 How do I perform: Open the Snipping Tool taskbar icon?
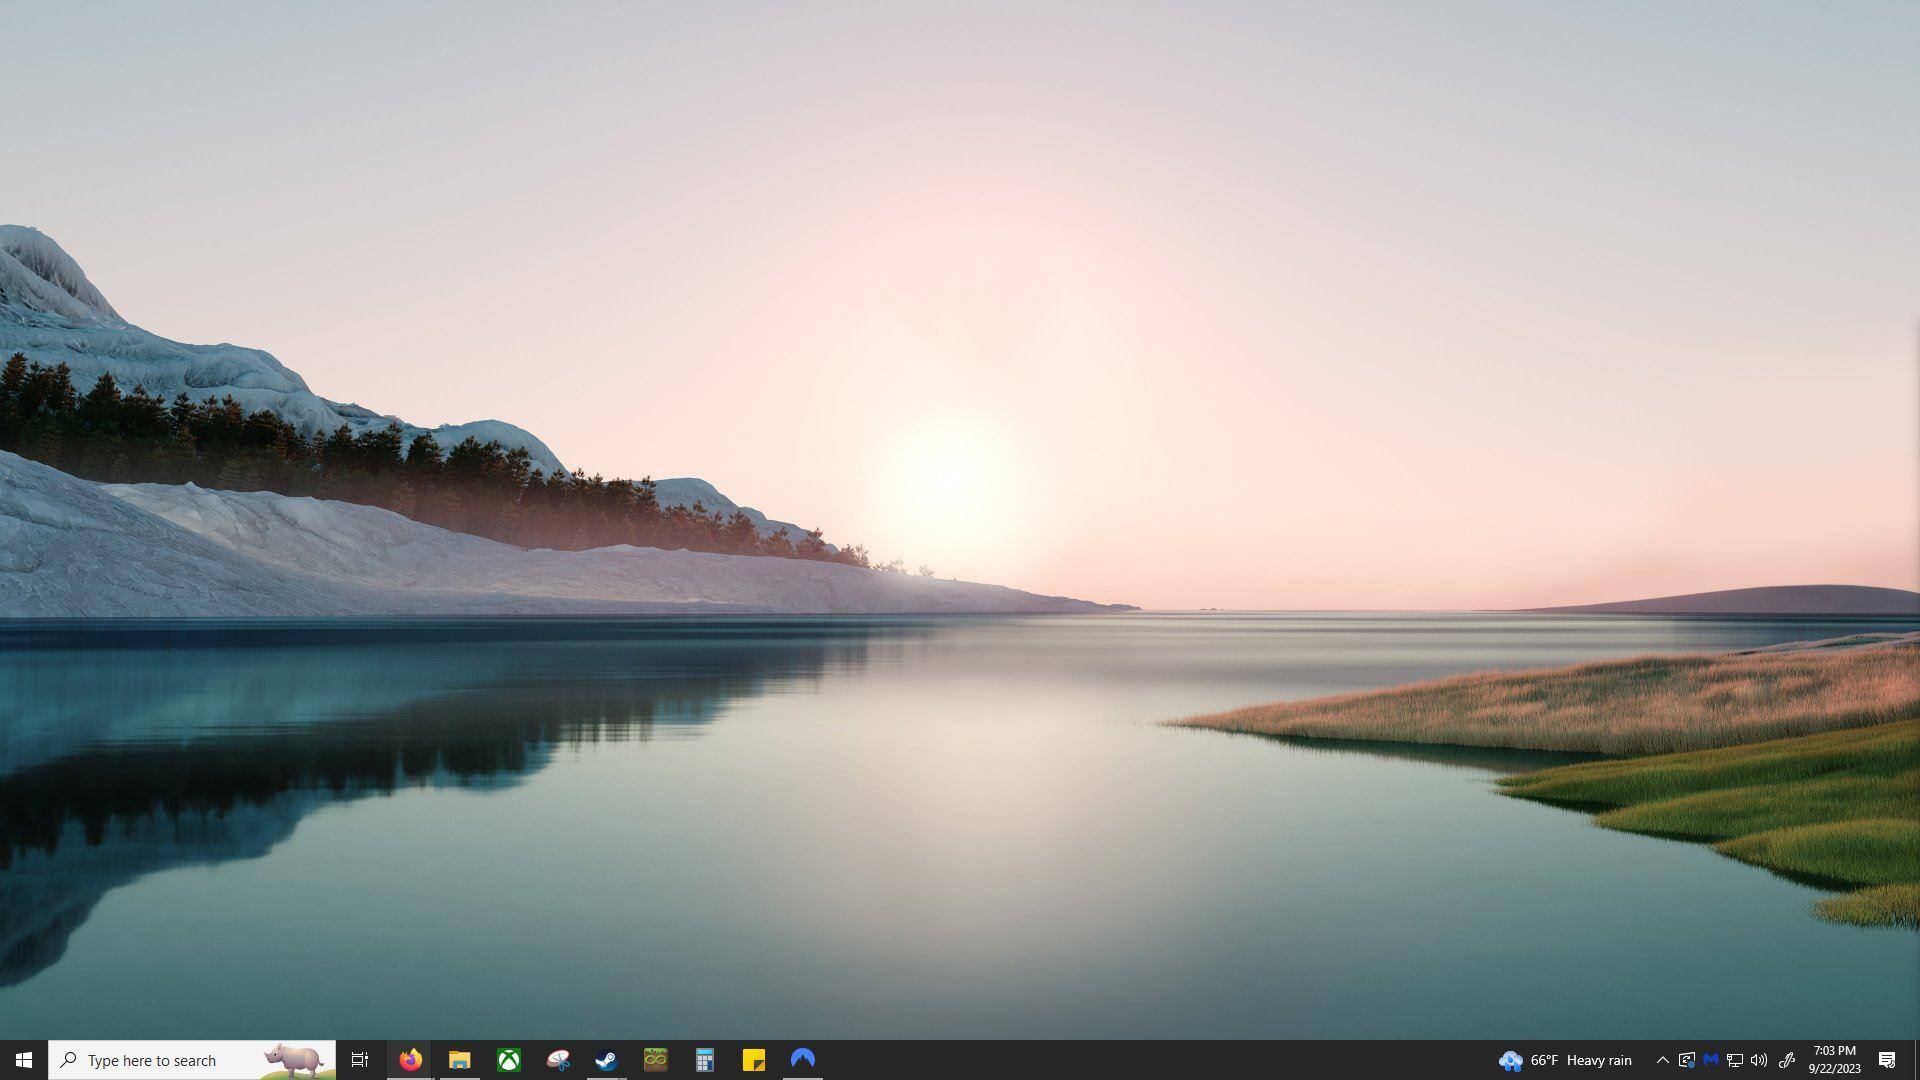click(x=557, y=1060)
